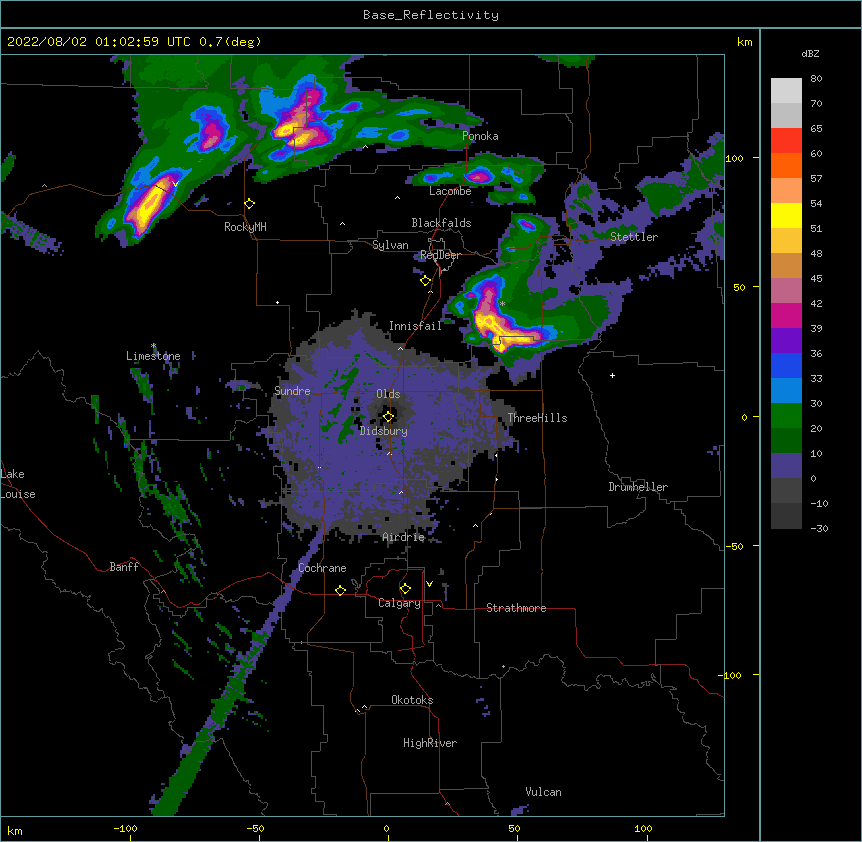This screenshot has height=842, width=862.
Task: Click the Base_Reflectivity title
Action: pyautogui.click(x=431, y=15)
